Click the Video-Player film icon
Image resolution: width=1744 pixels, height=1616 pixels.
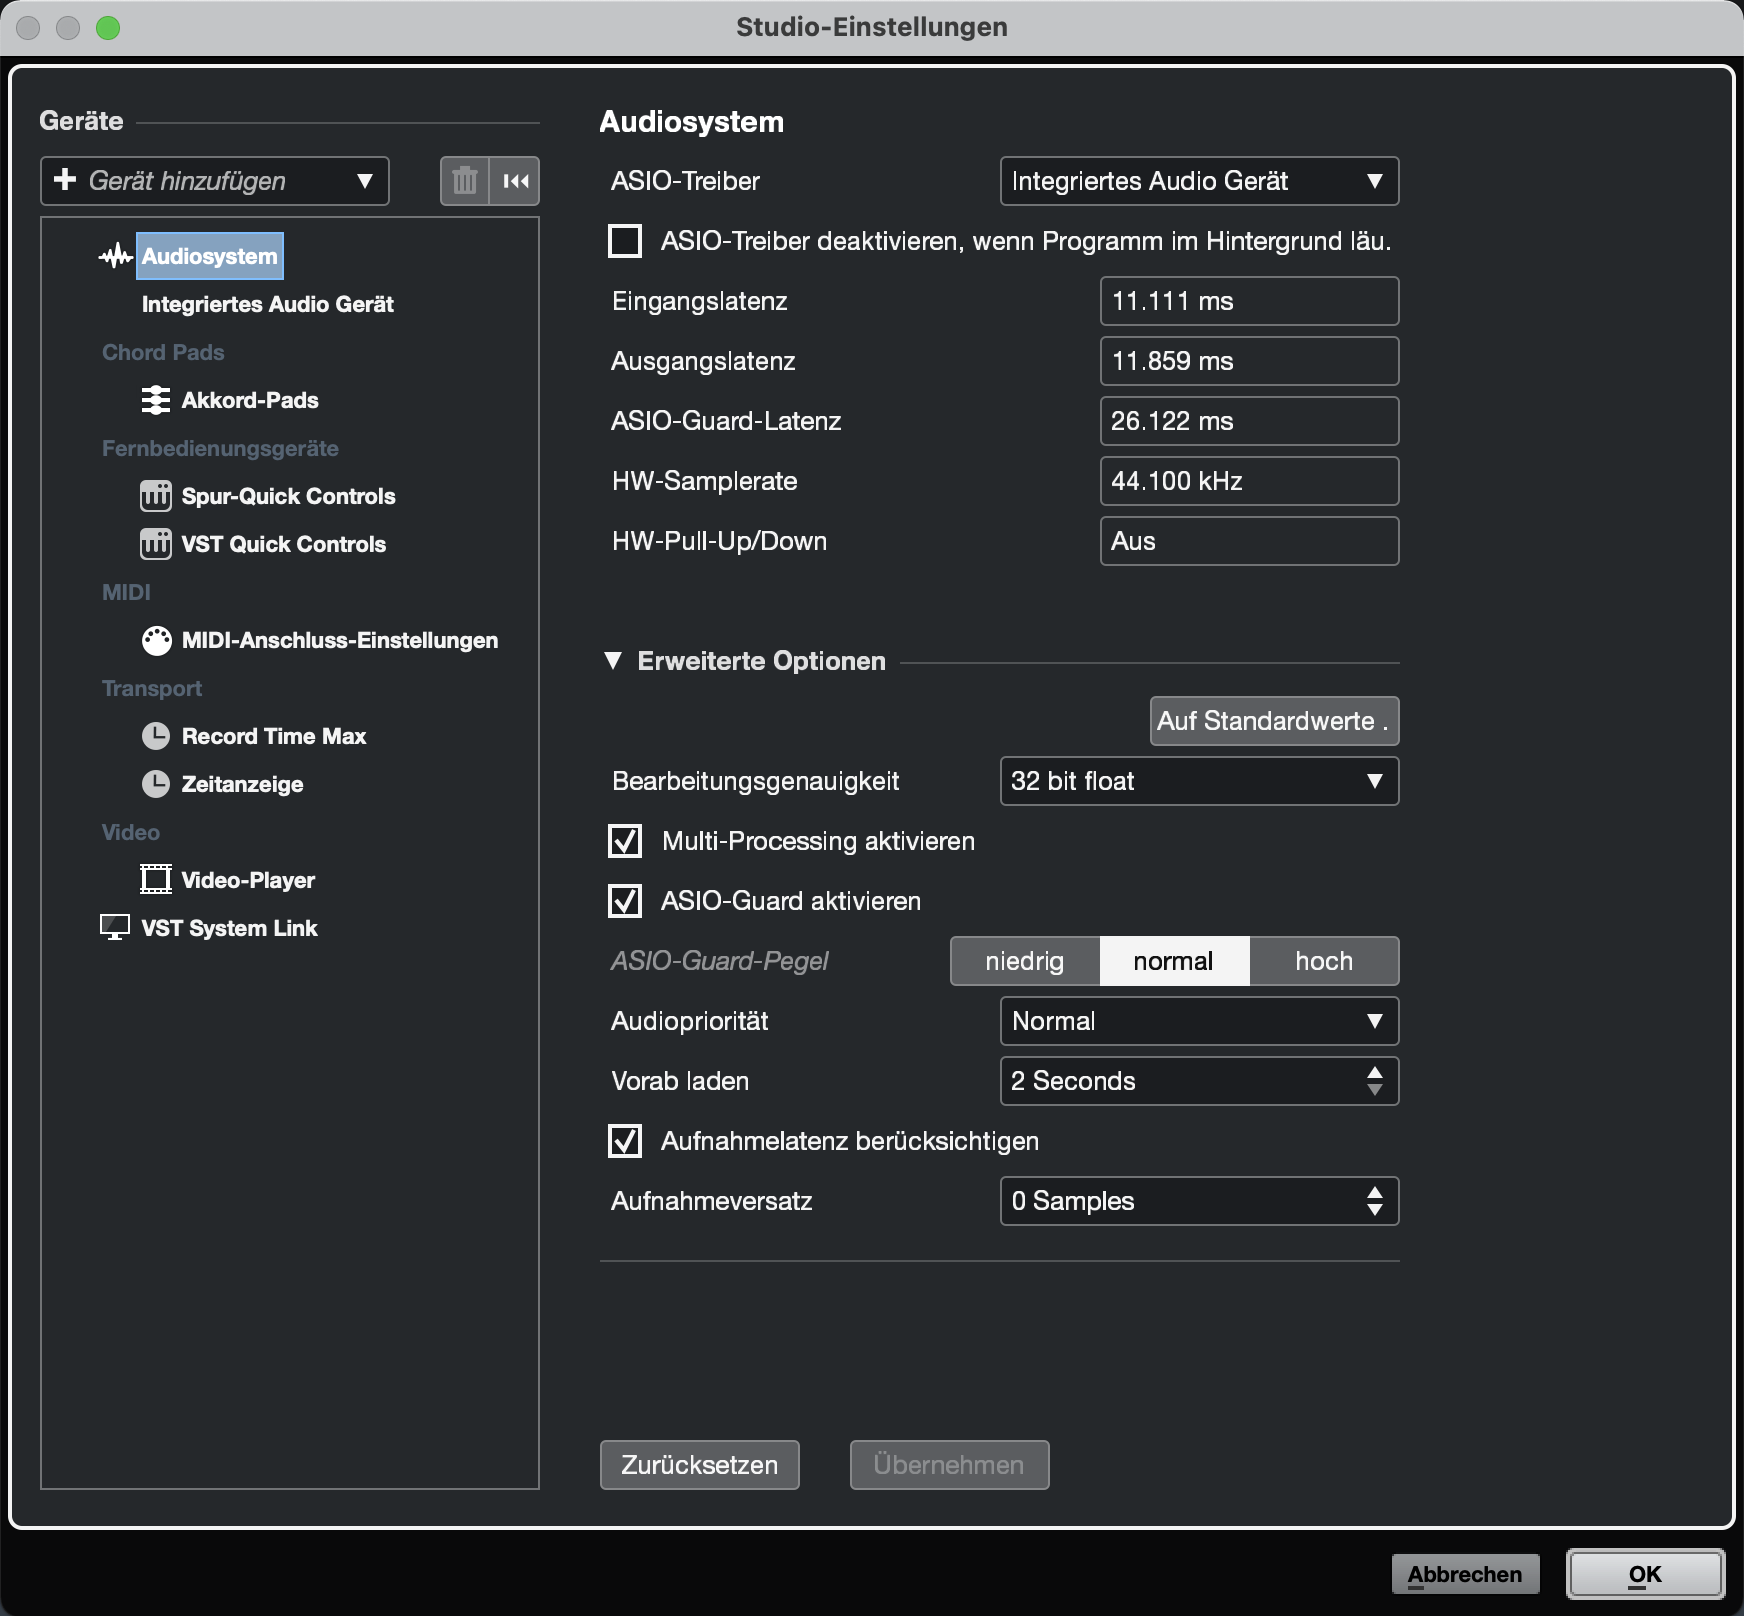click(155, 880)
